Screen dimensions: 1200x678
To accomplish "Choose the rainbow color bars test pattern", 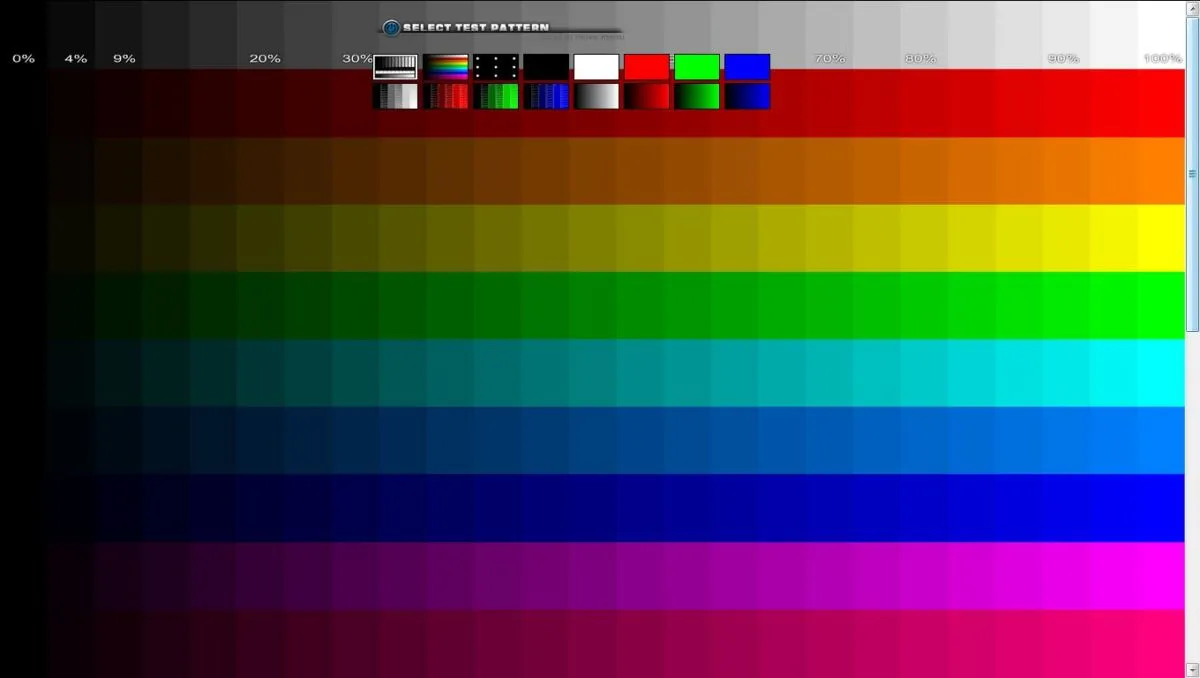I will (x=446, y=67).
